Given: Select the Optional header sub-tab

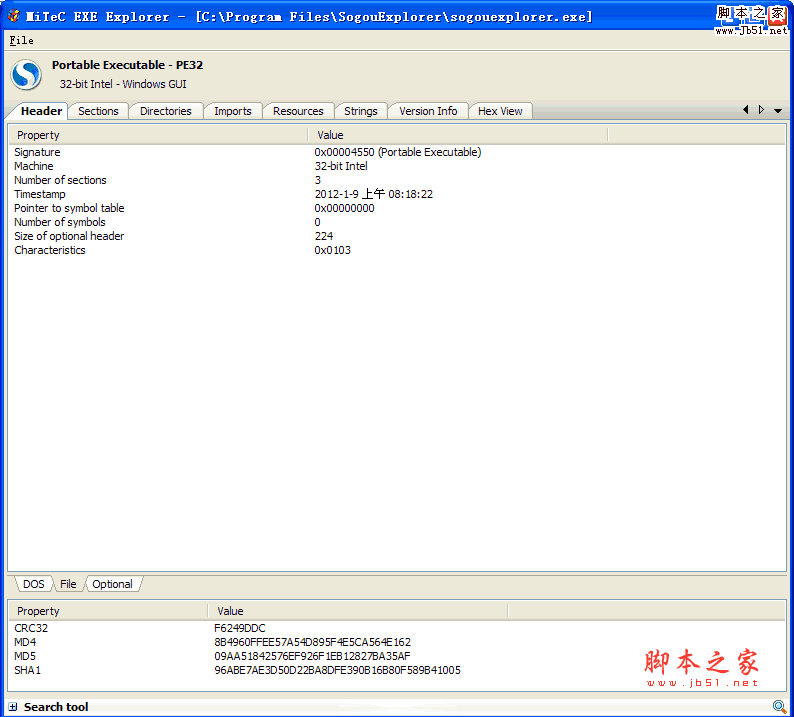Looking at the screenshot, I should [112, 584].
